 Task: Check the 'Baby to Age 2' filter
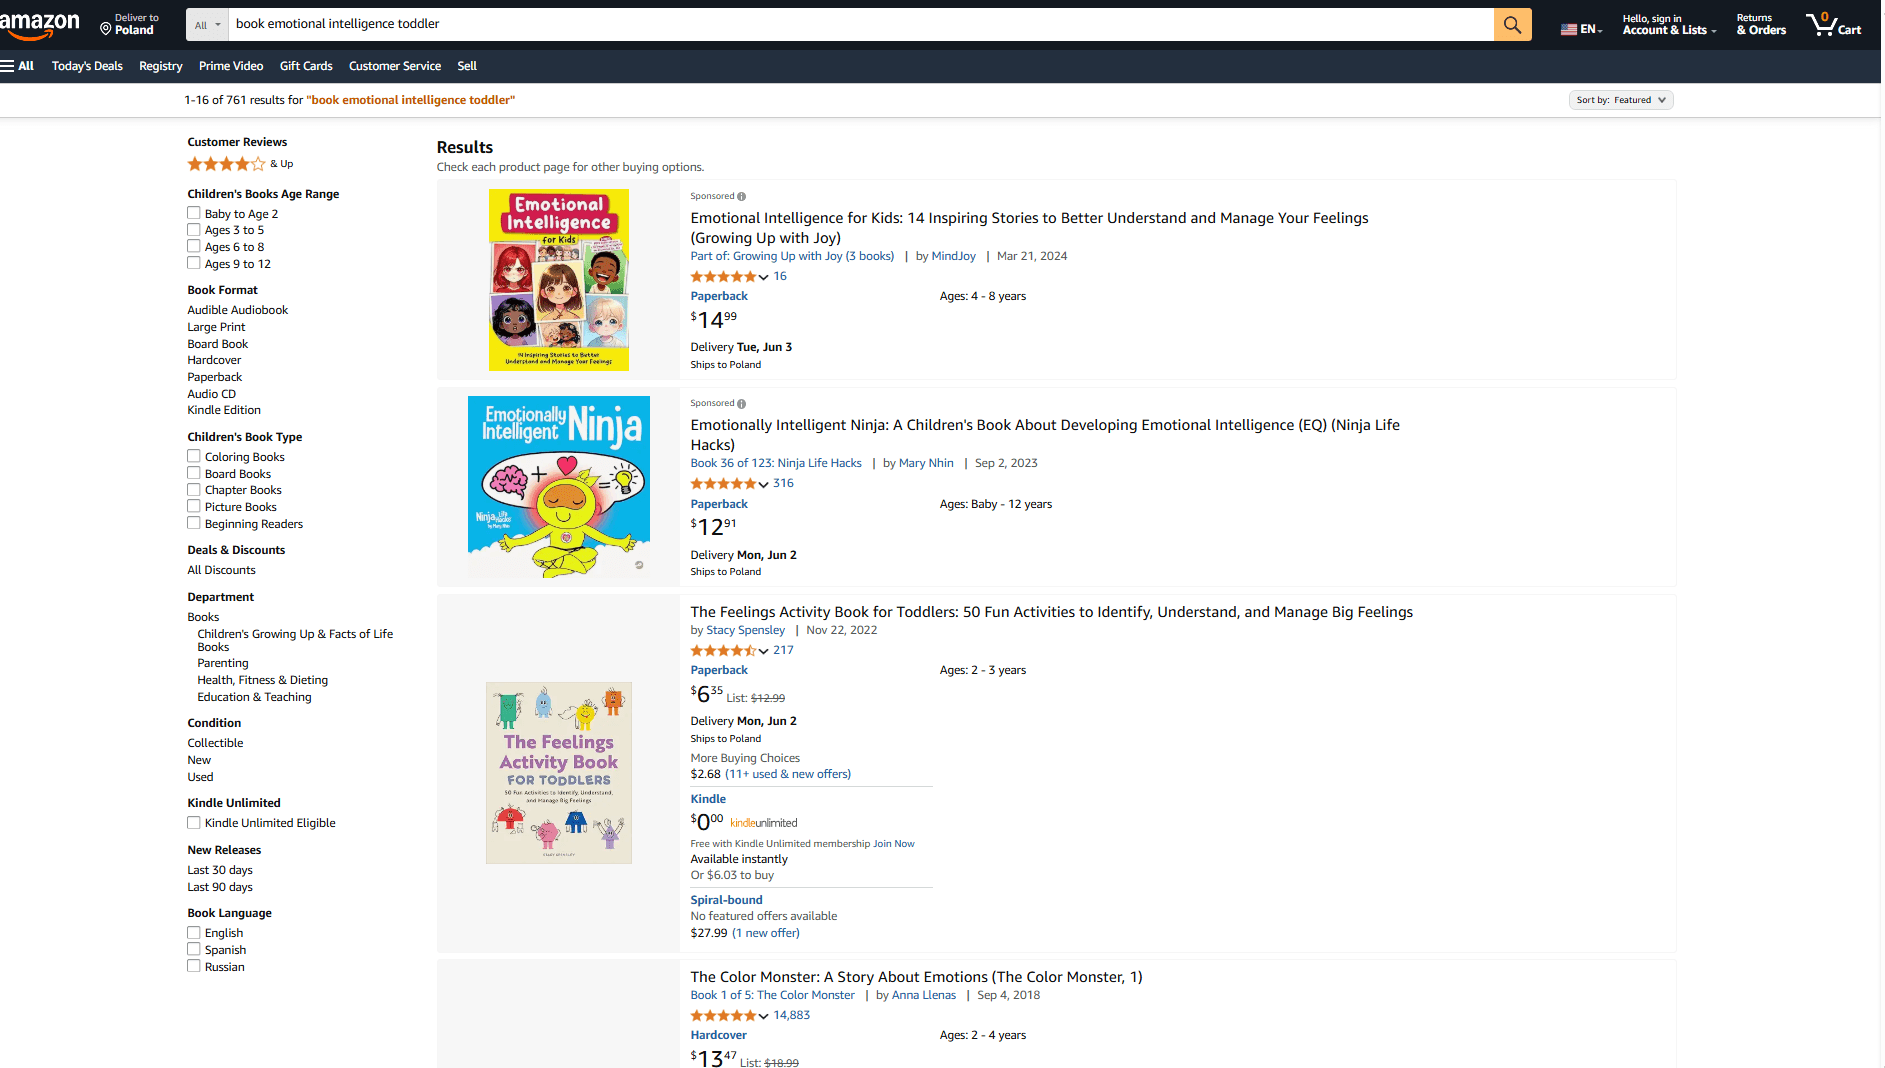[193, 212]
